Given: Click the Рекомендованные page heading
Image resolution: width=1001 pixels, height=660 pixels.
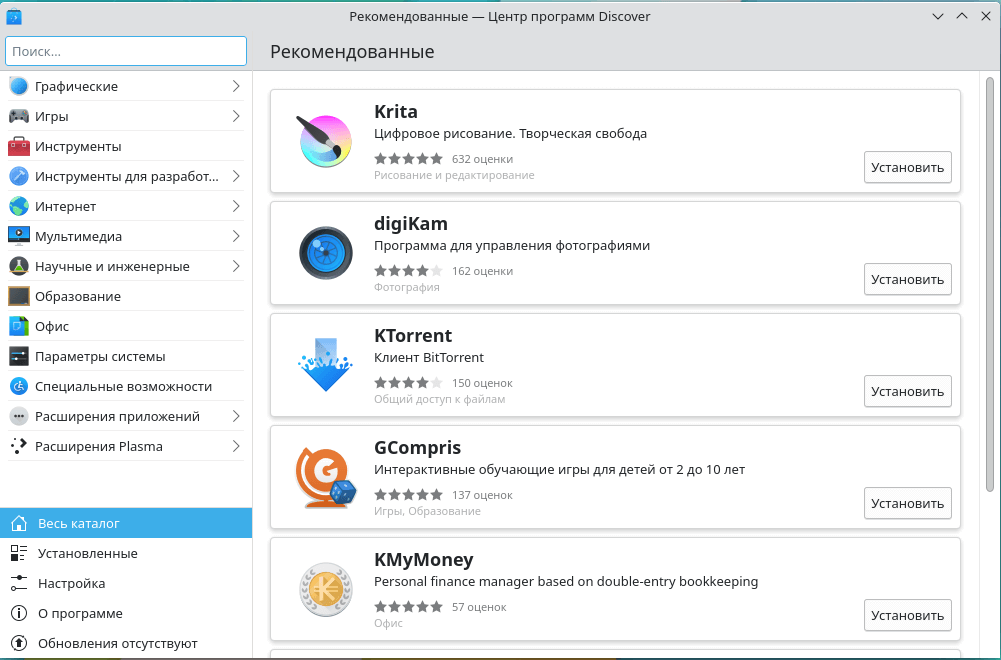Looking at the screenshot, I should (352, 51).
